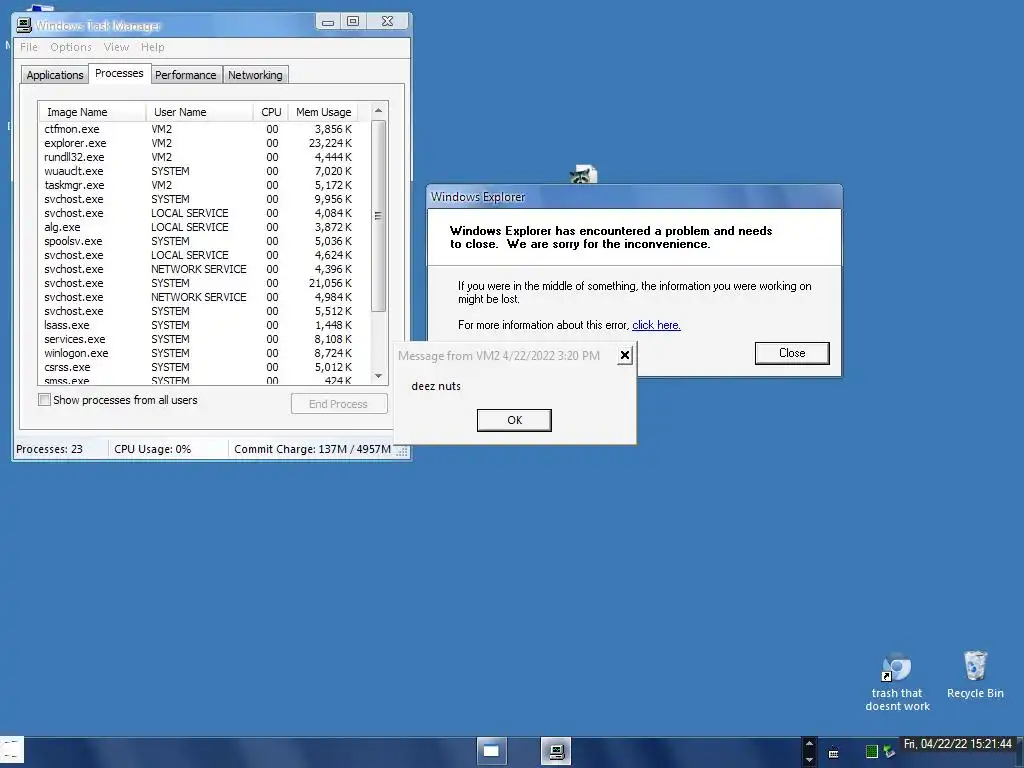Click process list scroll up arrow
This screenshot has width=1024, height=768.
(x=378, y=111)
